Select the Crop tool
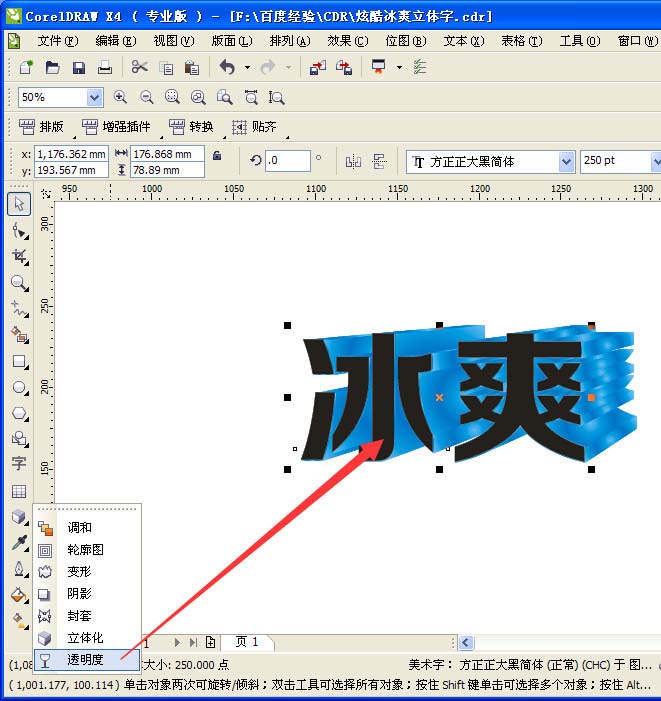Viewport: 661px width, 701px height. tap(19, 257)
